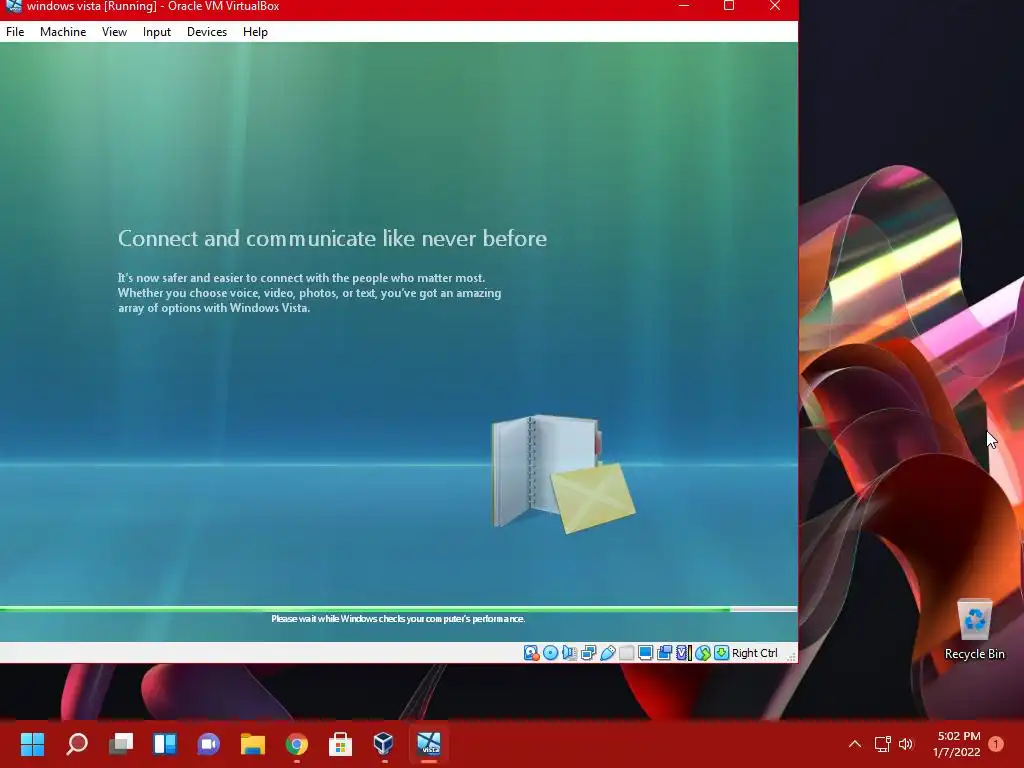Image resolution: width=1024 pixels, height=768 pixels.
Task: Click the 'Please wait while Windows checks' message
Action: click(398, 618)
